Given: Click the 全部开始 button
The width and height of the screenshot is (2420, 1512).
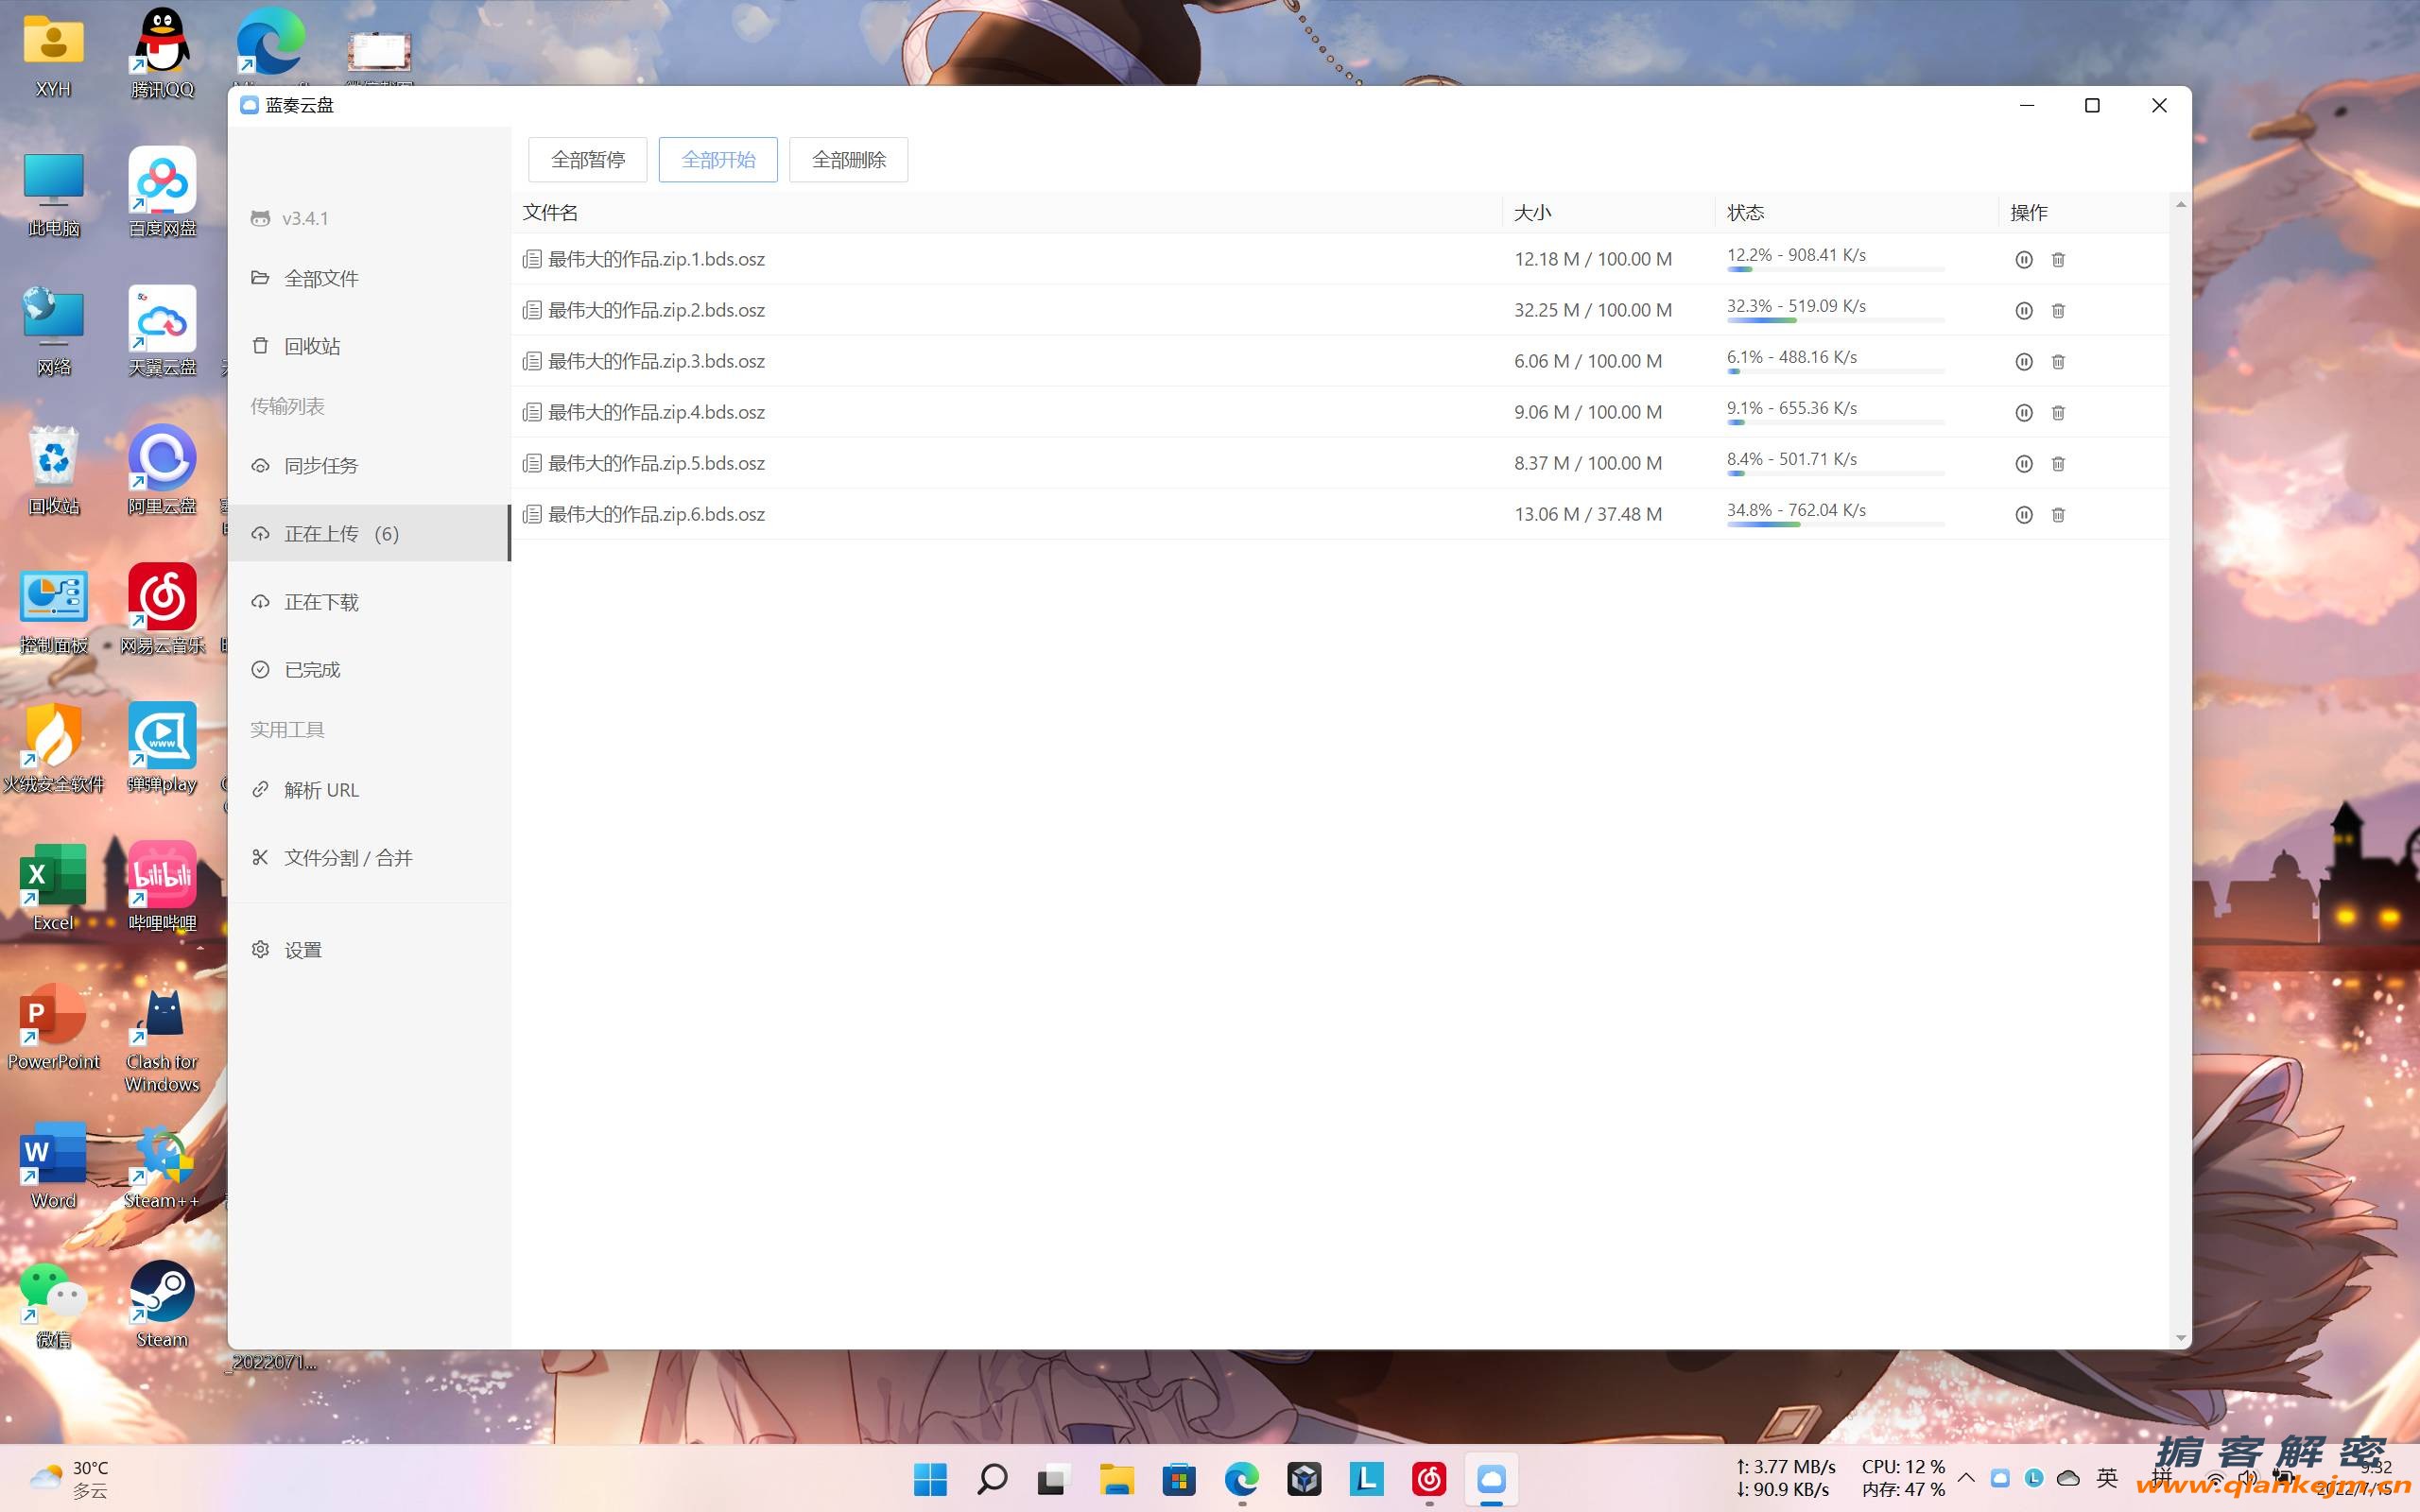Looking at the screenshot, I should click(718, 160).
